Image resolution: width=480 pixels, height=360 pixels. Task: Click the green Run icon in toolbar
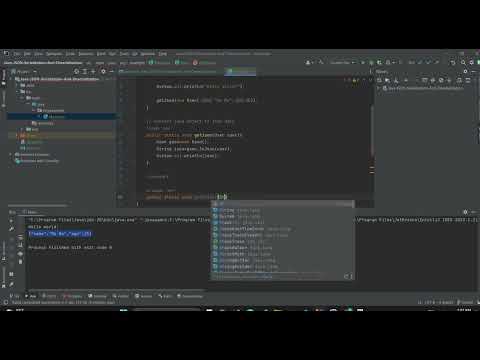(x=363, y=62)
